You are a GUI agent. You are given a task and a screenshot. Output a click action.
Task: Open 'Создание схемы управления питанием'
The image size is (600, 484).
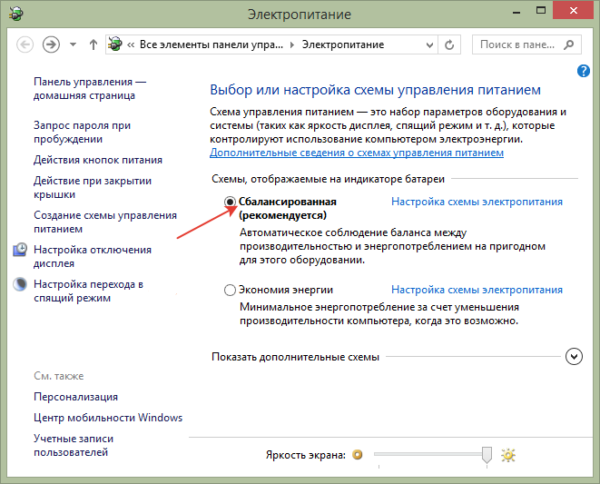click(x=105, y=222)
